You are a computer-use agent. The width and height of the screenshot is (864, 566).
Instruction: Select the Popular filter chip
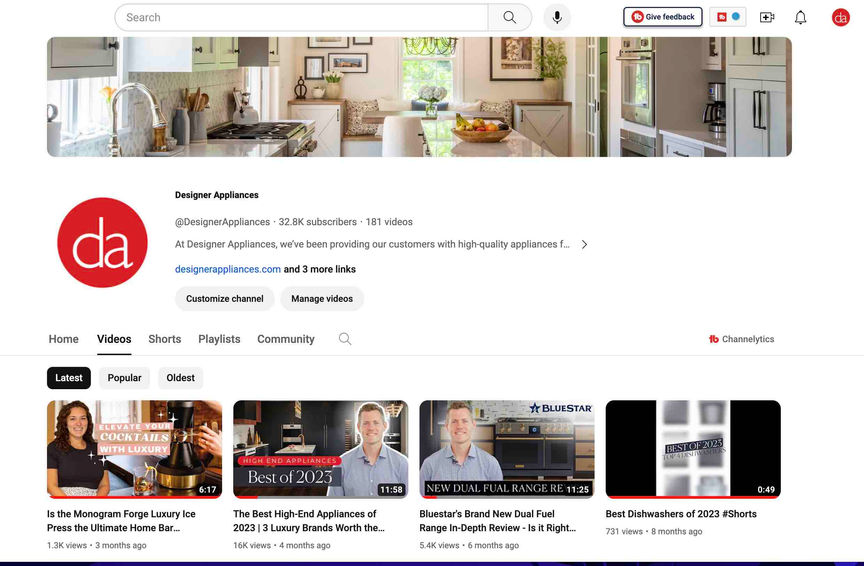click(x=125, y=378)
